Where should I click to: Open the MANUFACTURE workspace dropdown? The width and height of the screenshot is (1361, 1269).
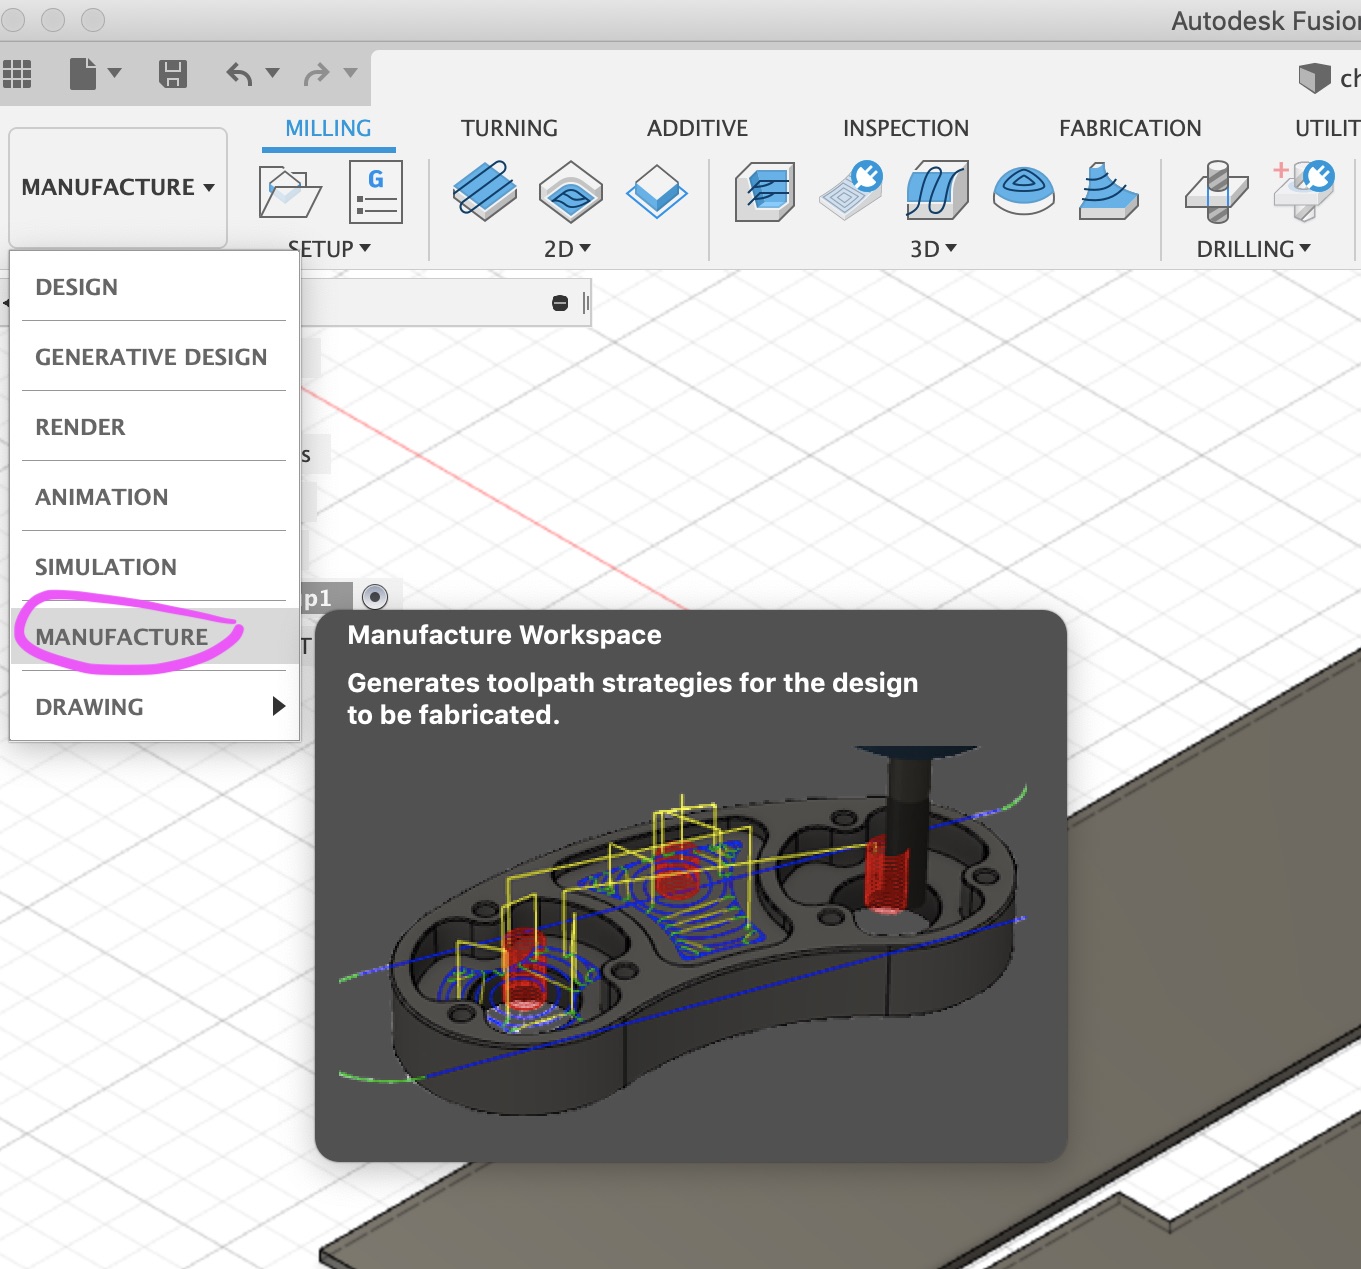pyautogui.click(x=118, y=187)
